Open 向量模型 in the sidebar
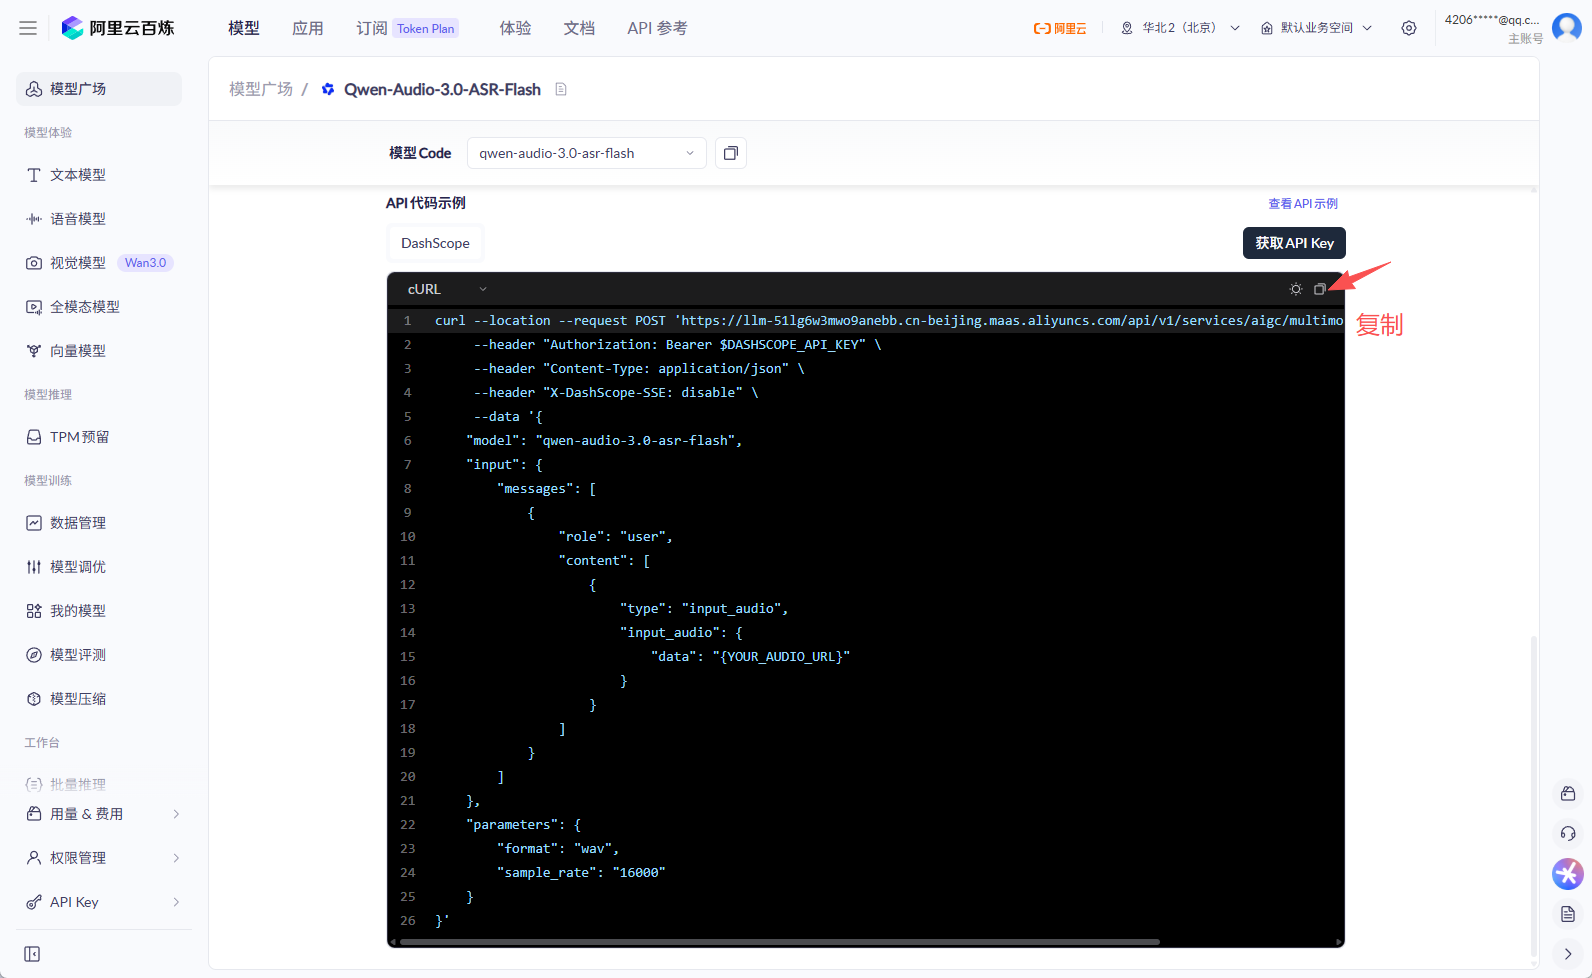The image size is (1592, 978). (x=99, y=351)
